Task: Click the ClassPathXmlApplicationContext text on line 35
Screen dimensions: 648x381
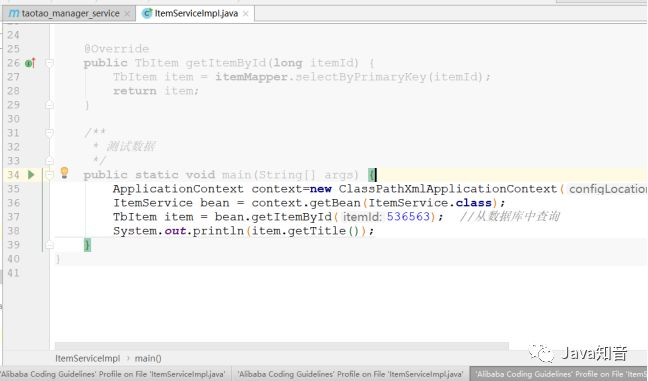Action: (448, 189)
